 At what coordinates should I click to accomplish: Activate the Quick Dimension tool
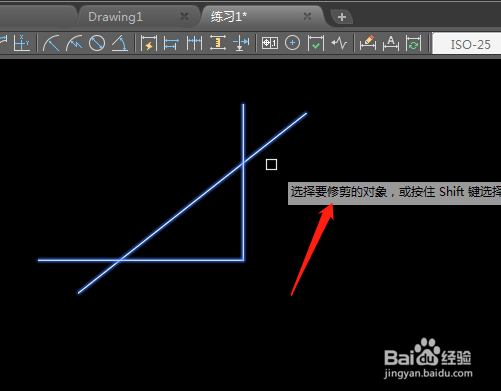tap(149, 43)
